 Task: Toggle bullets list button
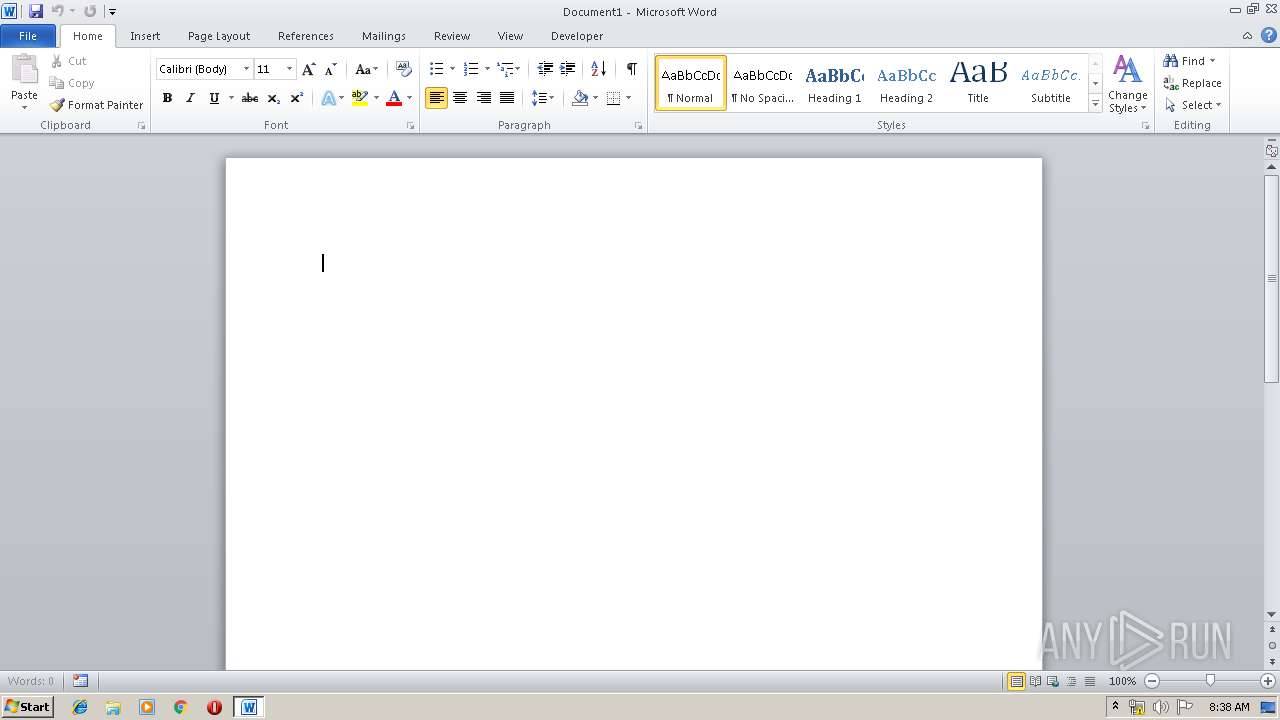tap(436, 69)
